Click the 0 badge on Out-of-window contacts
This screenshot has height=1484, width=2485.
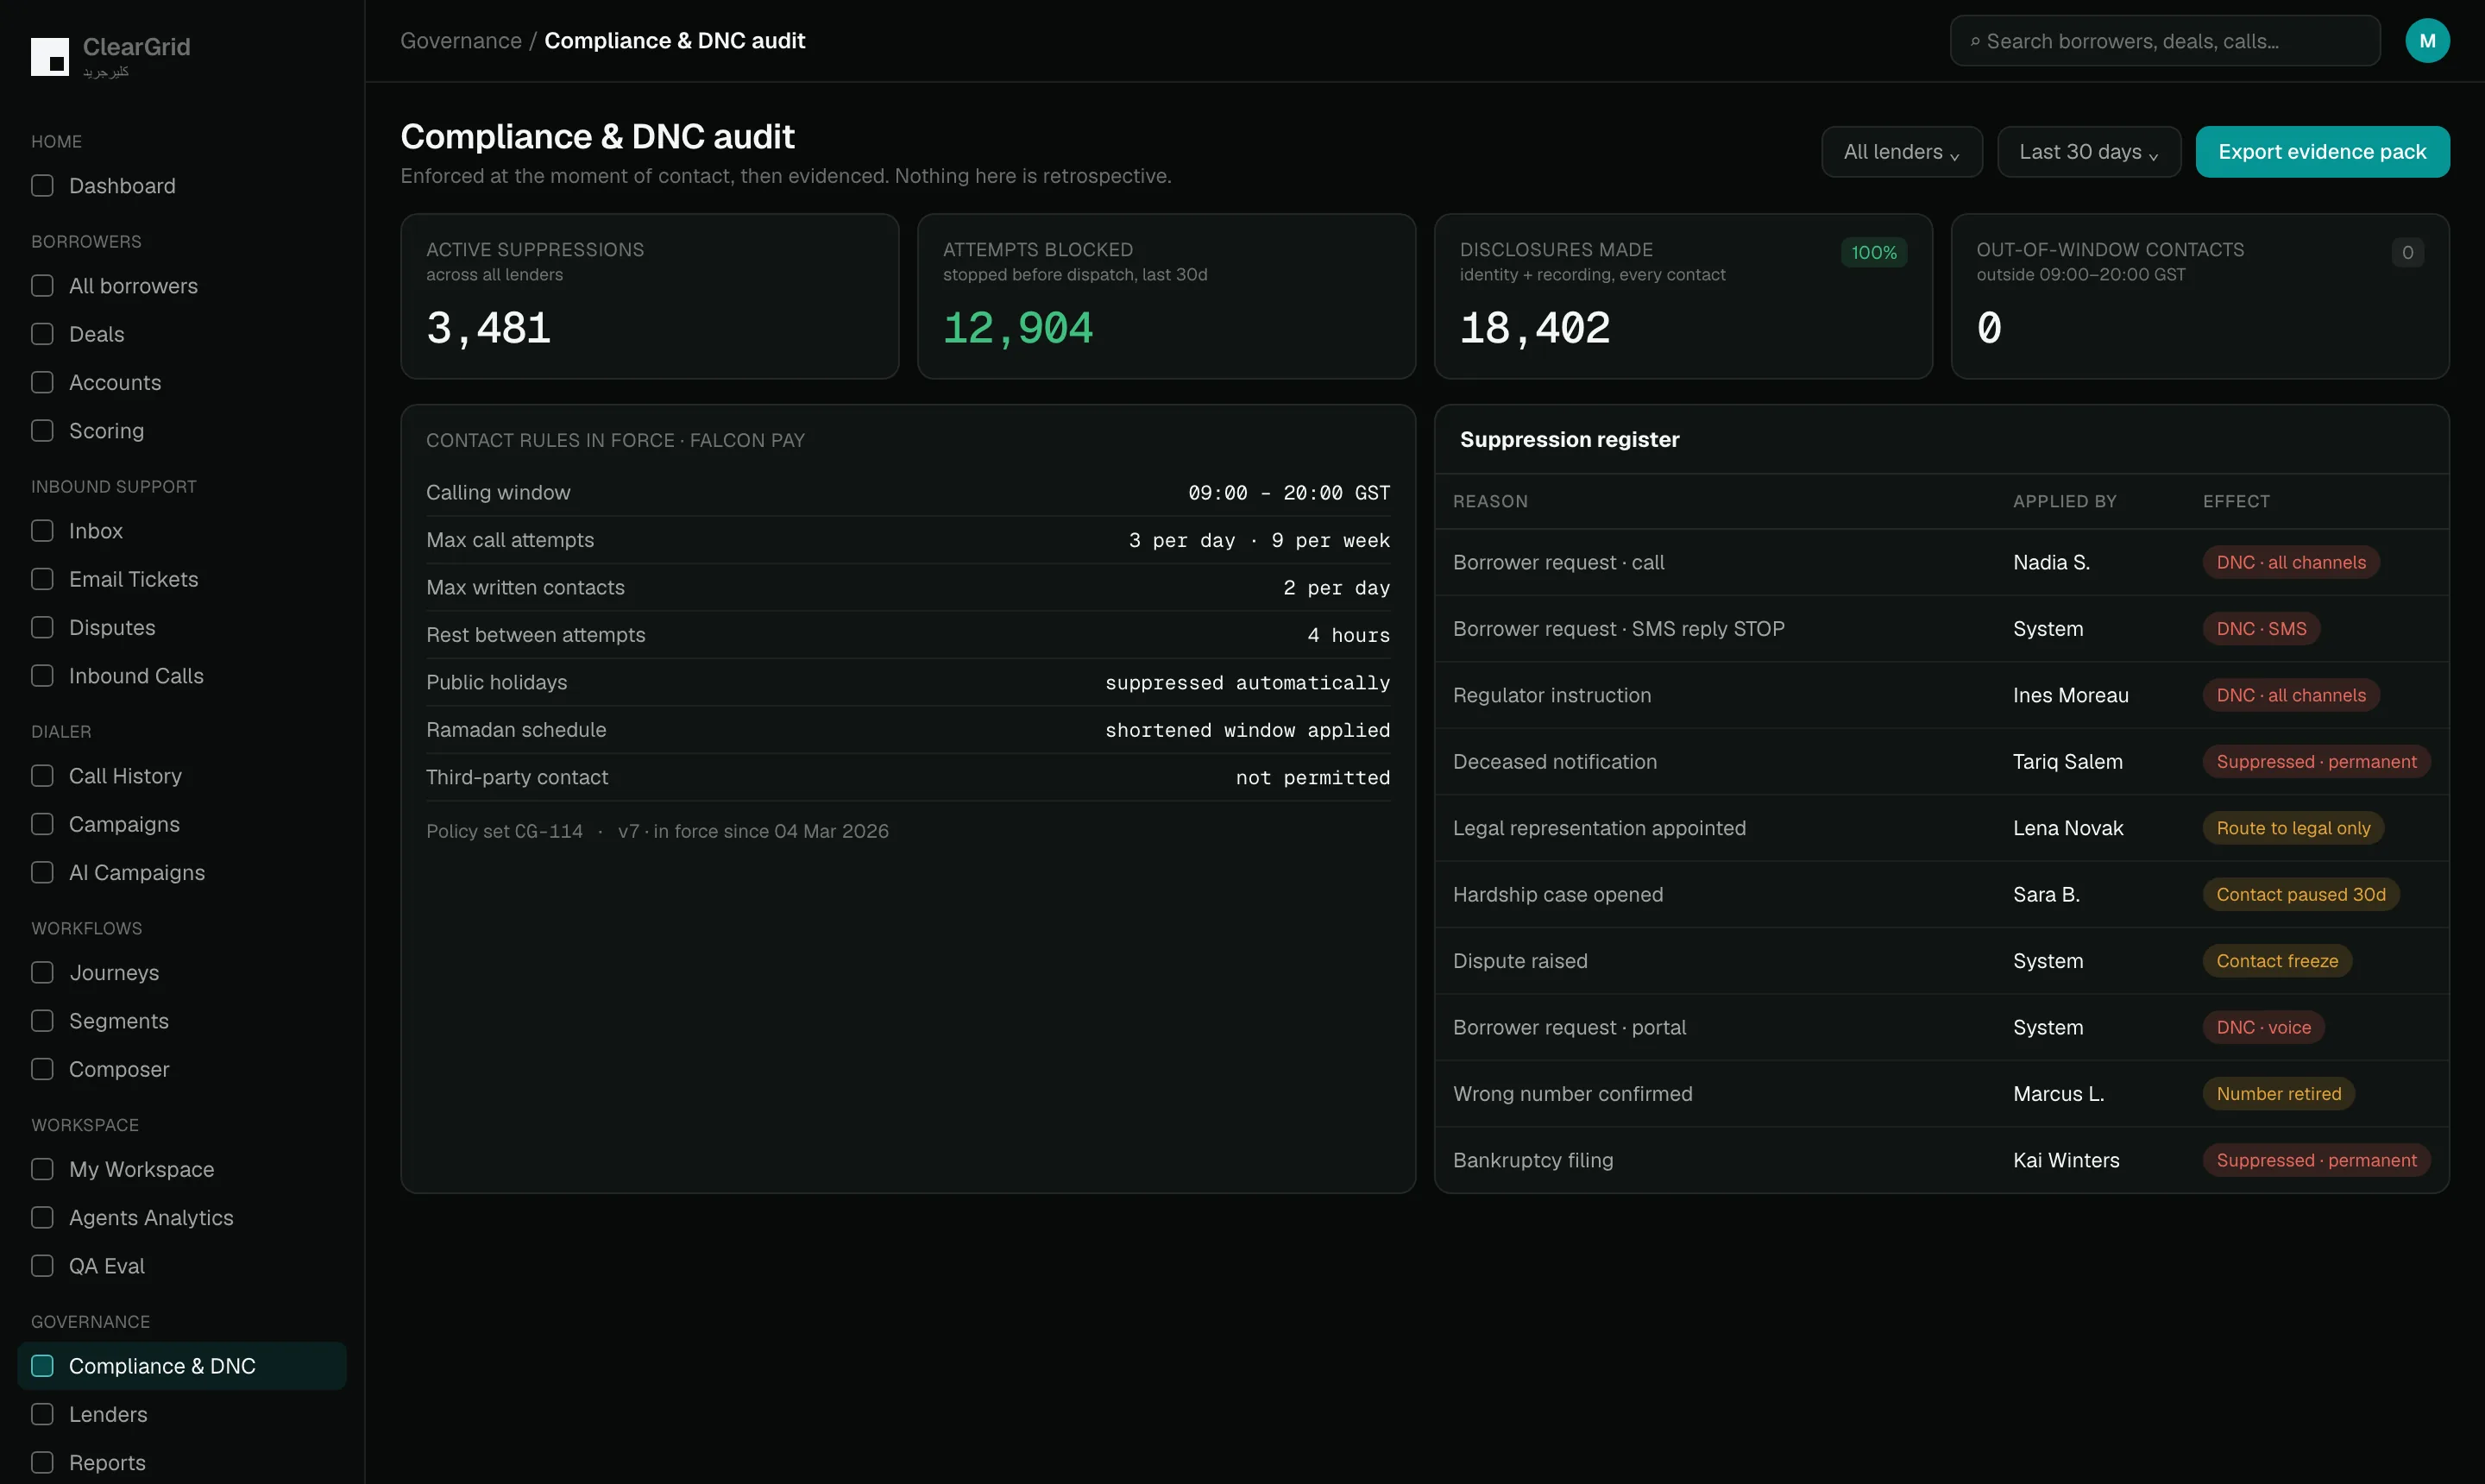pyautogui.click(x=2407, y=253)
